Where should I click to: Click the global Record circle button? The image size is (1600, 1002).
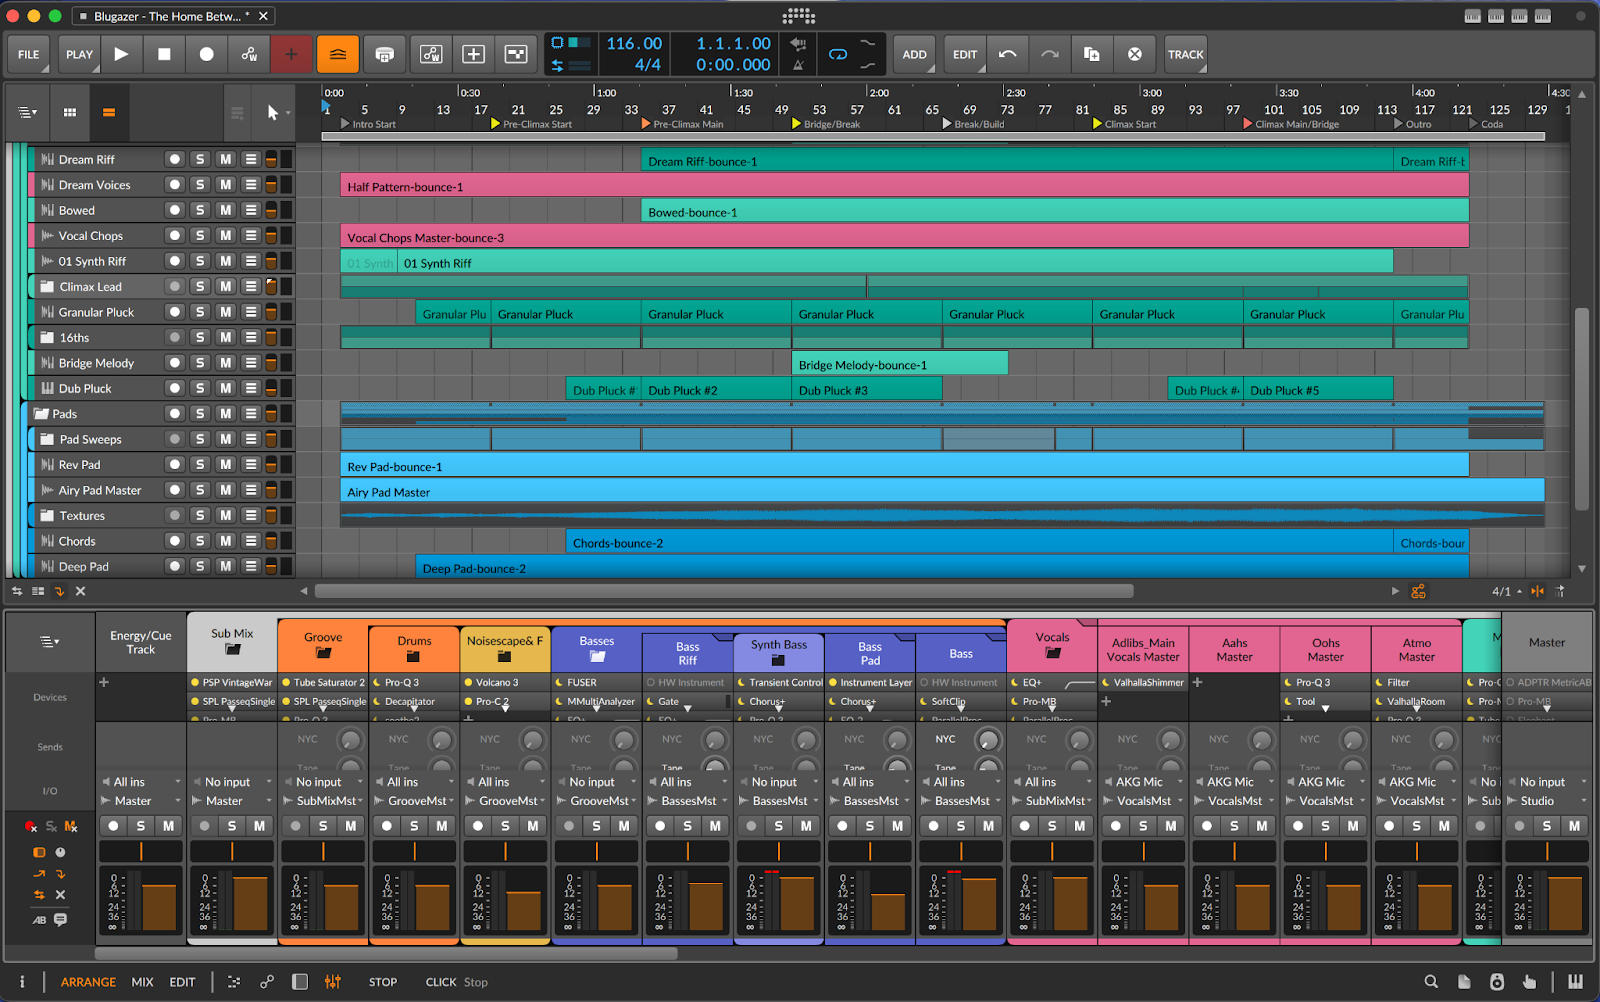tap(207, 54)
